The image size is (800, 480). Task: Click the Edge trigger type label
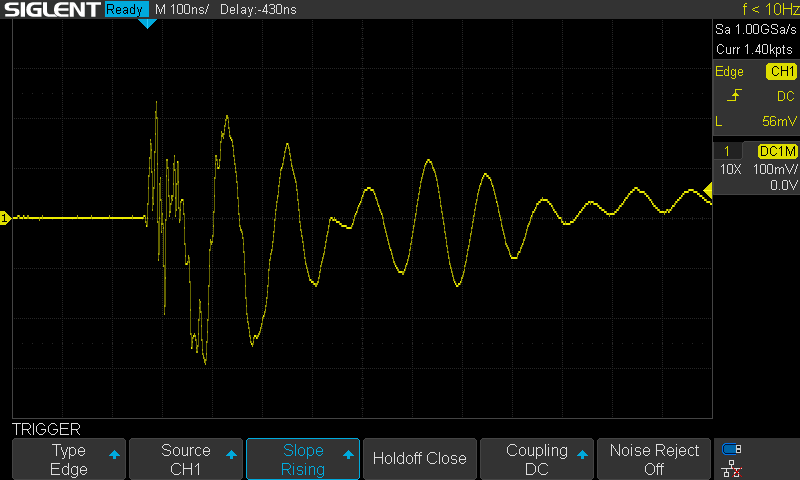(x=729, y=72)
